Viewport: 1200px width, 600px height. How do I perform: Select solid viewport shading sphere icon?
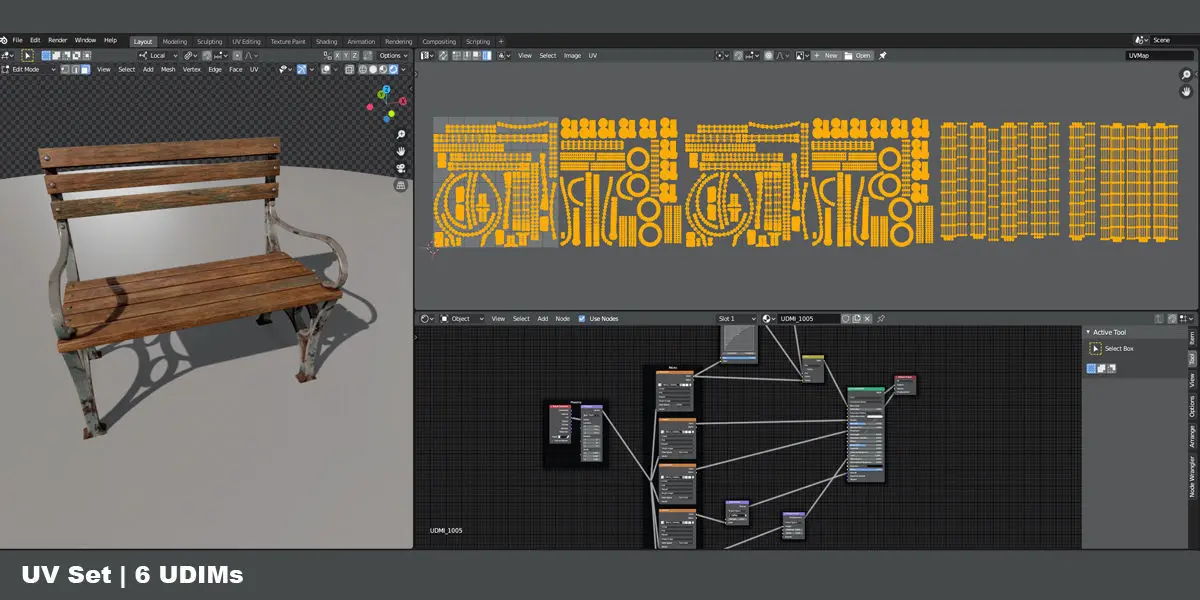click(373, 69)
